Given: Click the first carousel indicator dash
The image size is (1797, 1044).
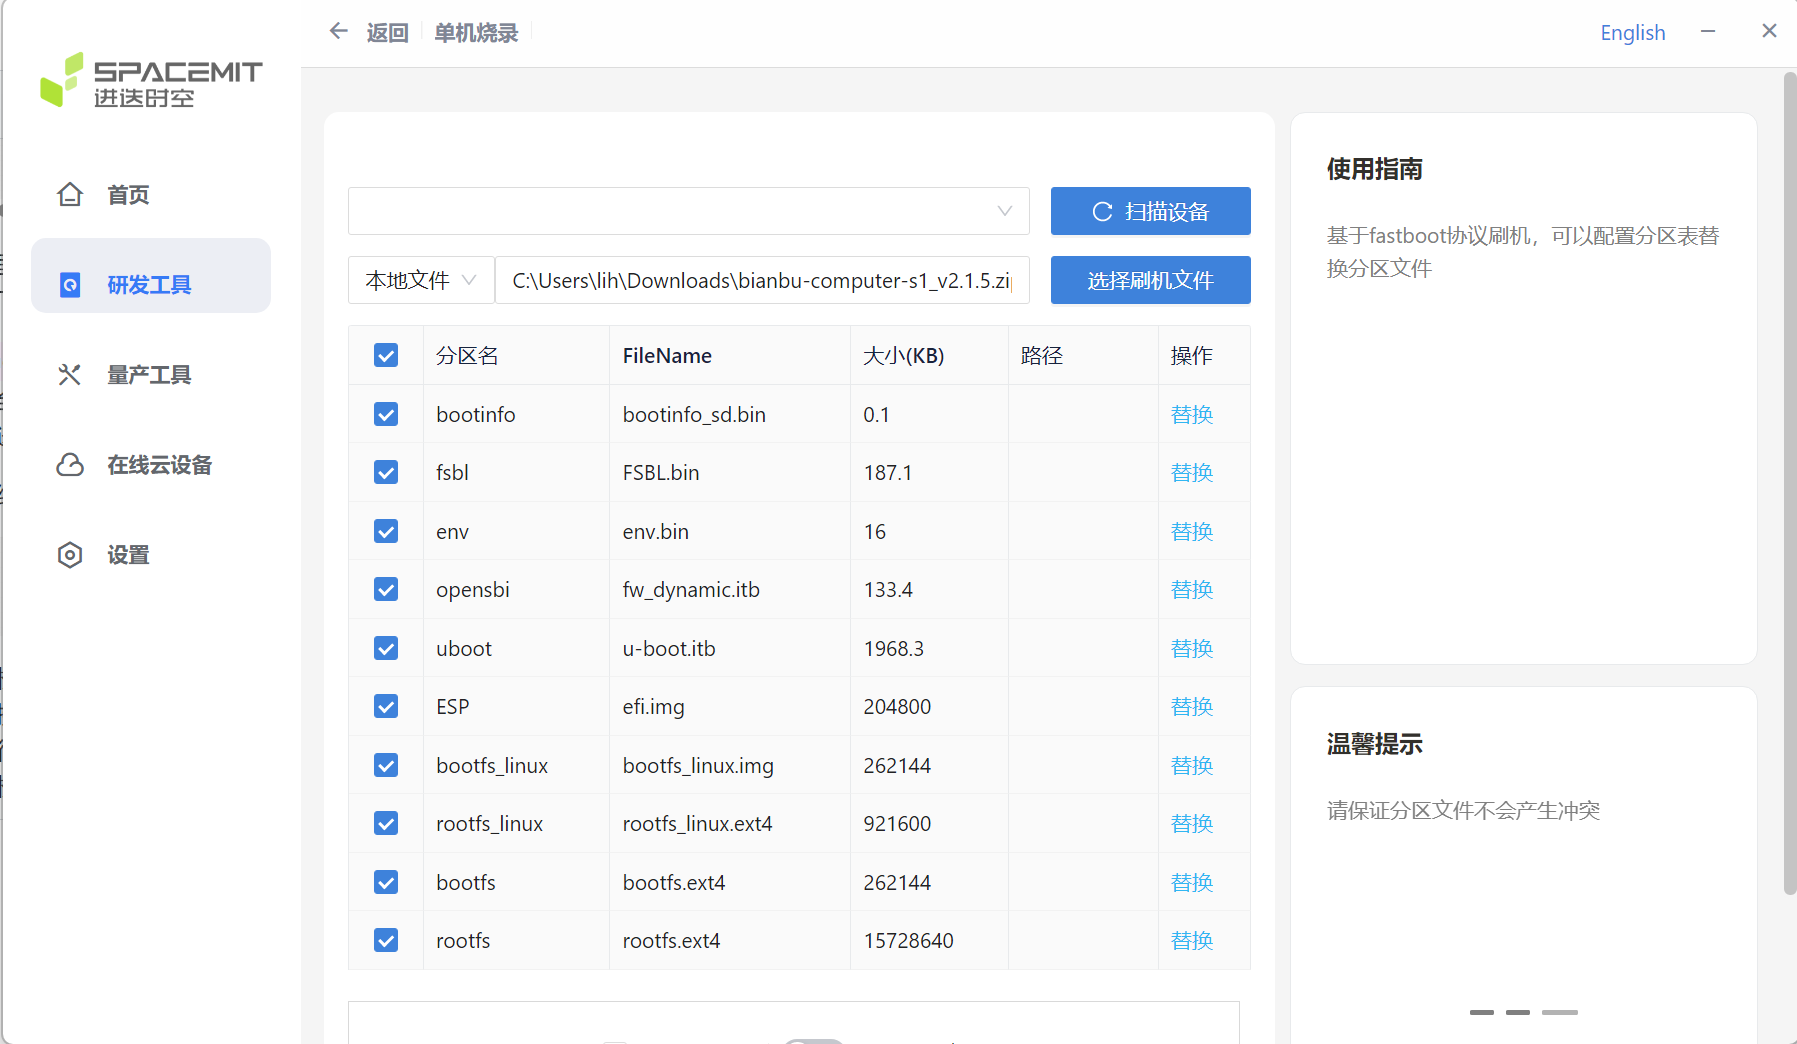Looking at the screenshot, I should point(1482,1012).
